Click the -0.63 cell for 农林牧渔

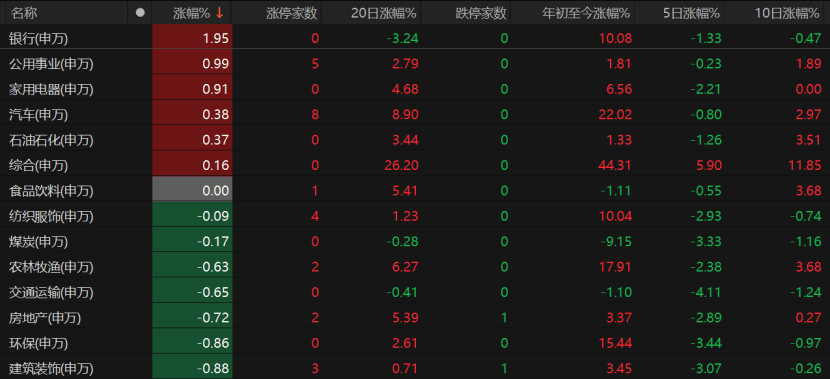[192, 266]
